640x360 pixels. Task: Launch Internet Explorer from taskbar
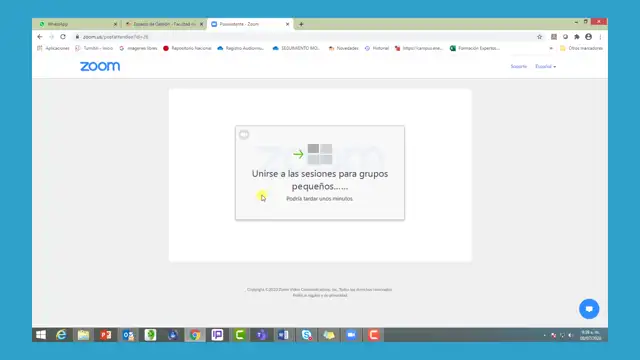pyautogui.click(x=61, y=335)
